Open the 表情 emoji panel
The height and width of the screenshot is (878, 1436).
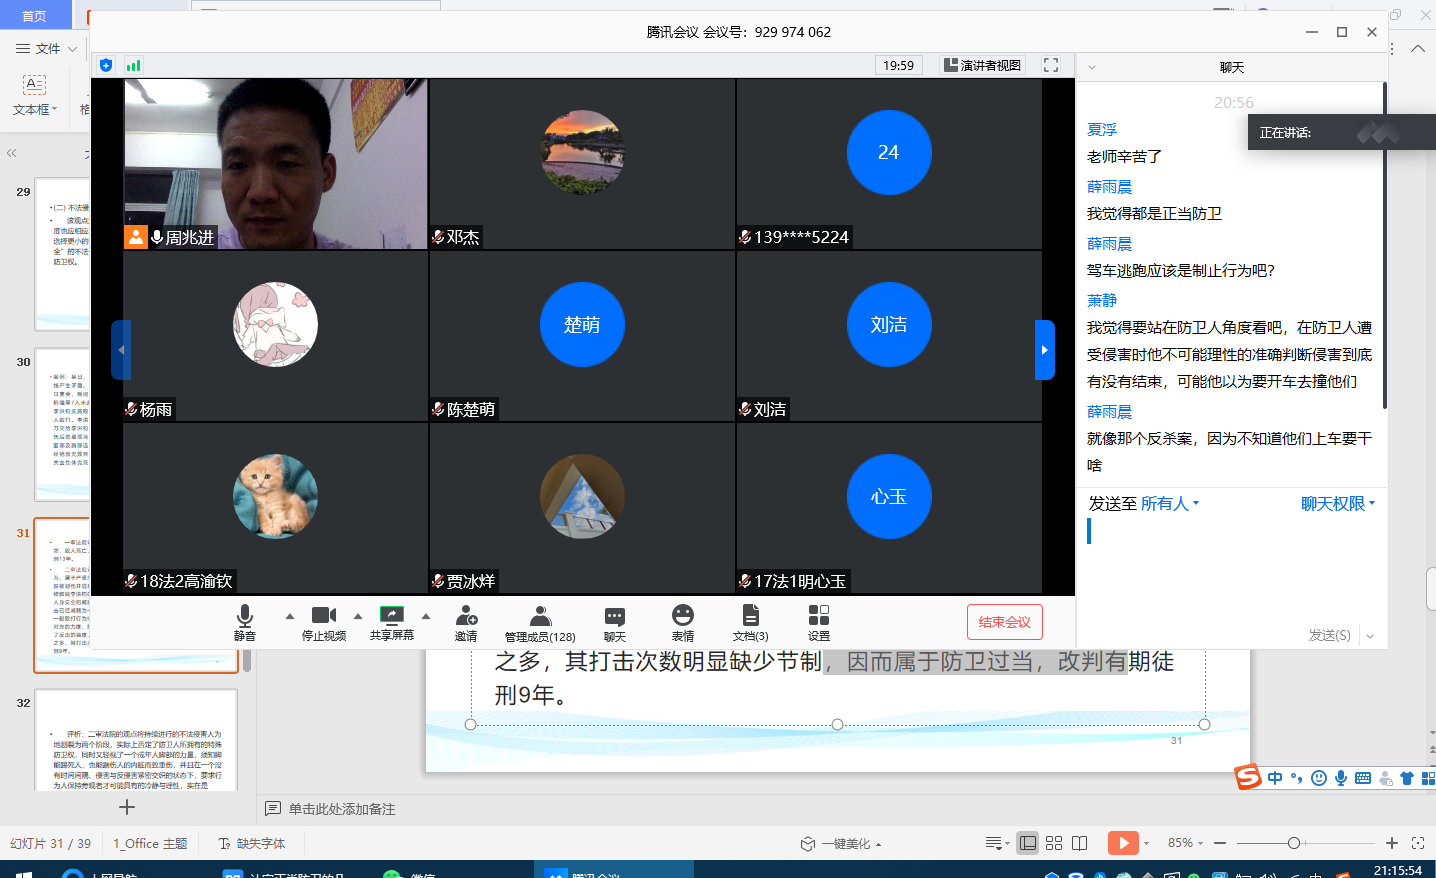pos(682,622)
